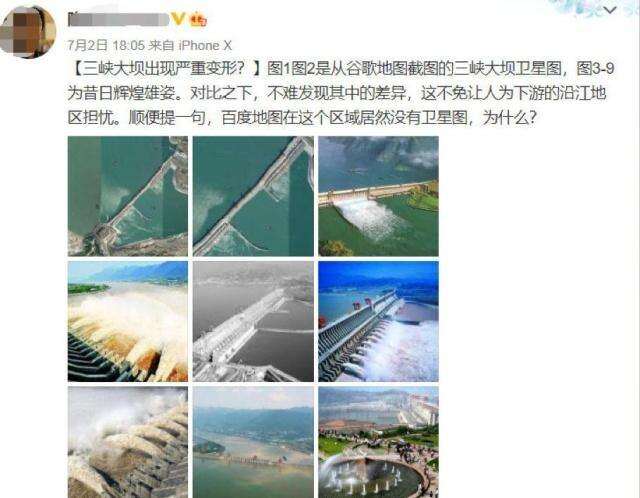Screen dimensions: 640x498
Task: Open photo of fountain plaza near dam
Action: [378, 442]
